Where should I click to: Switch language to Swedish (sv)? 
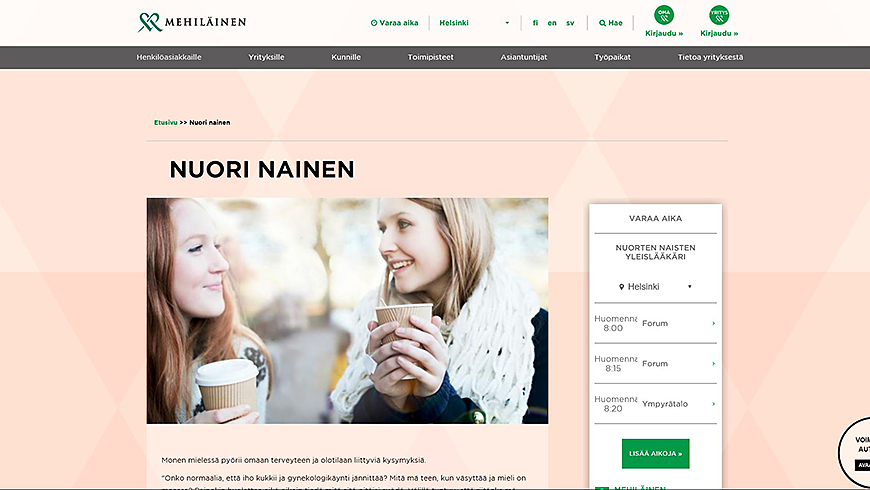[570, 23]
